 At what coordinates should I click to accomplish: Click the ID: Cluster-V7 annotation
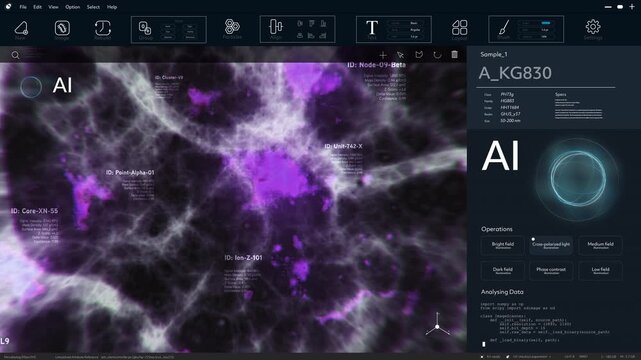[169, 78]
